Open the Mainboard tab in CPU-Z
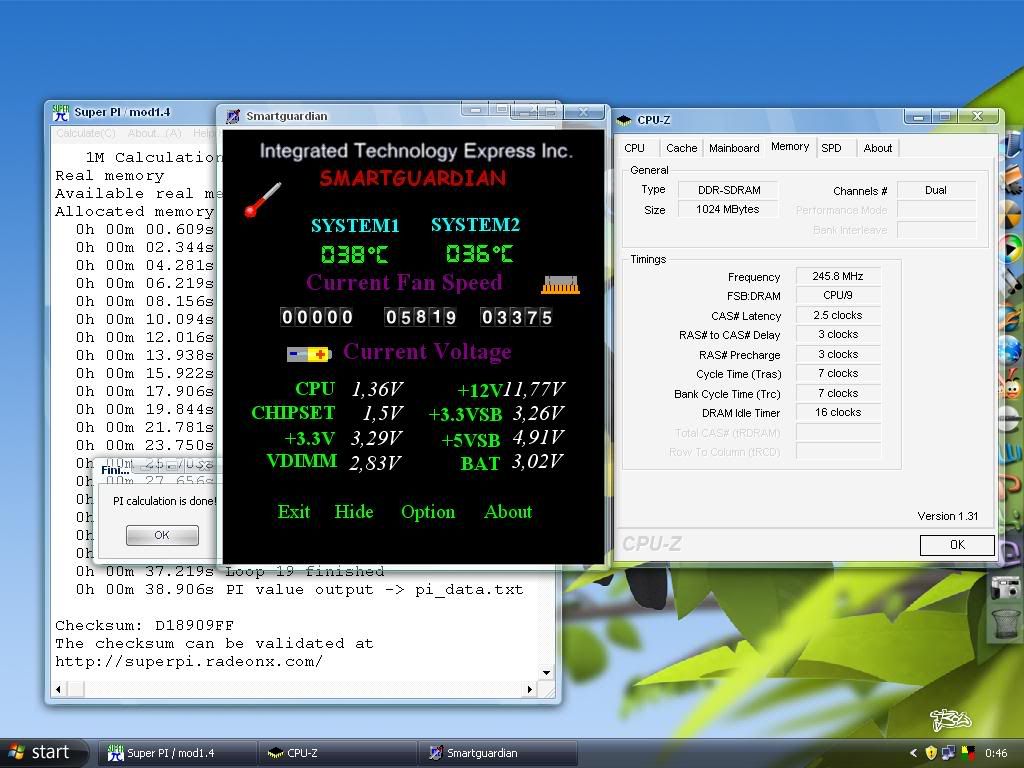The width and height of the screenshot is (1024, 768). click(x=734, y=148)
